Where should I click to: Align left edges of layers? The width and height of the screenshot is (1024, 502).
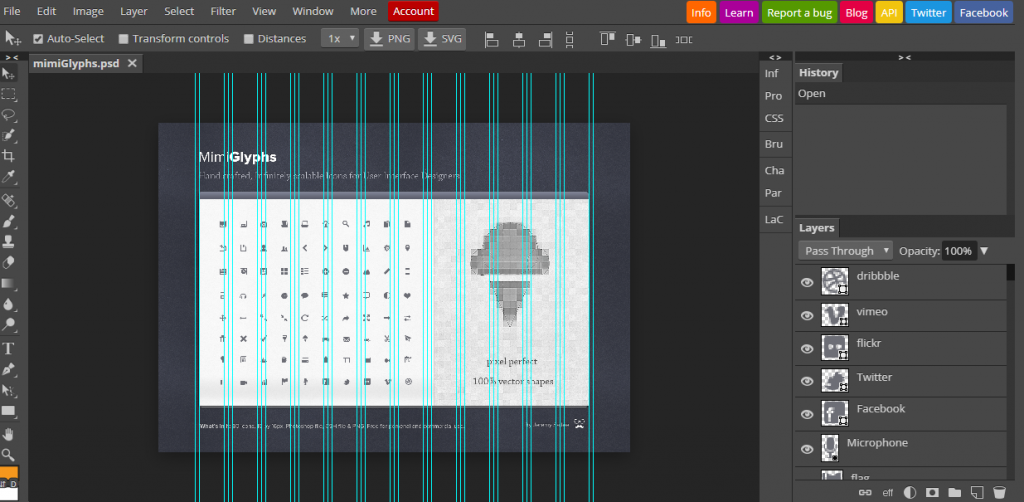[x=492, y=40]
